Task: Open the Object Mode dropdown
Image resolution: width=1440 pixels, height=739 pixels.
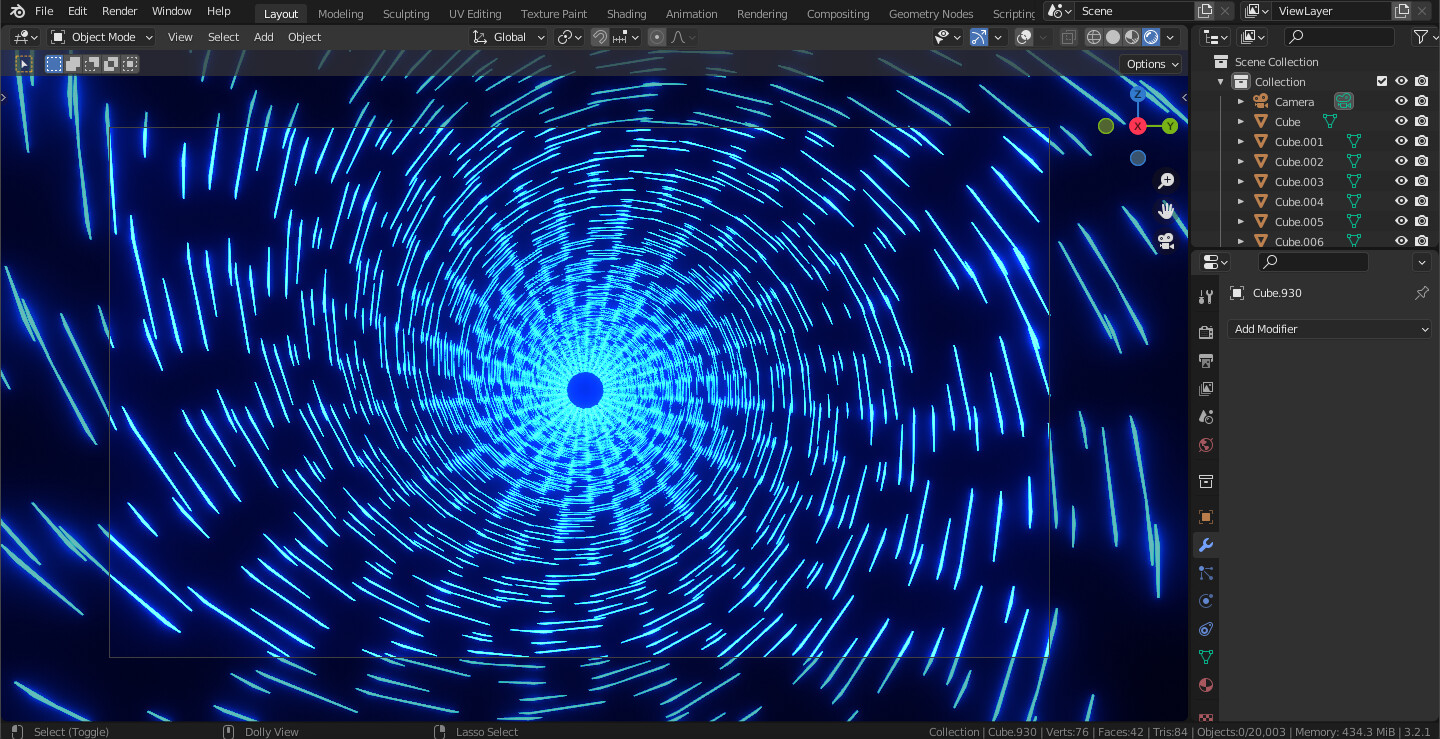Action: 100,36
